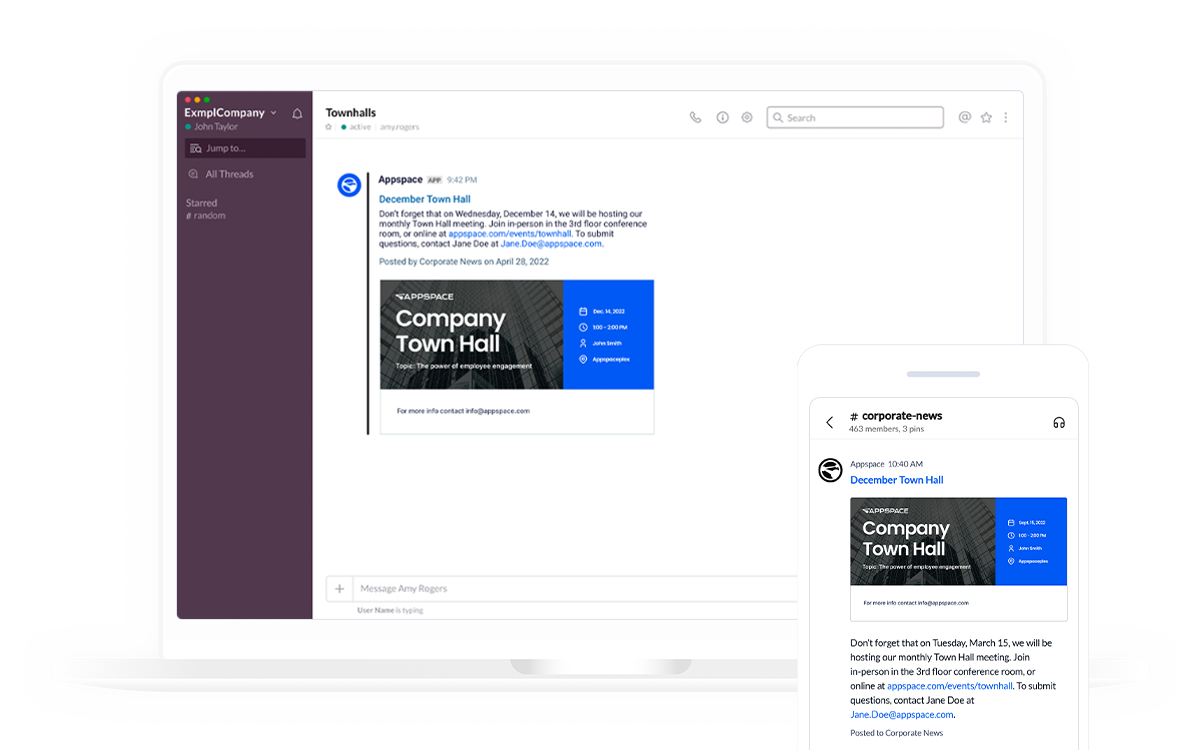
Task: Click the Search field in header
Action: click(855, 117)
